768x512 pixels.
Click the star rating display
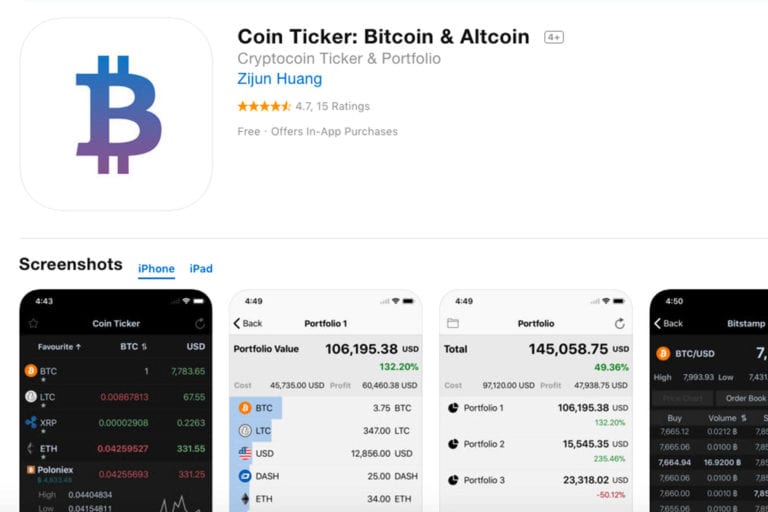[264, 106]
